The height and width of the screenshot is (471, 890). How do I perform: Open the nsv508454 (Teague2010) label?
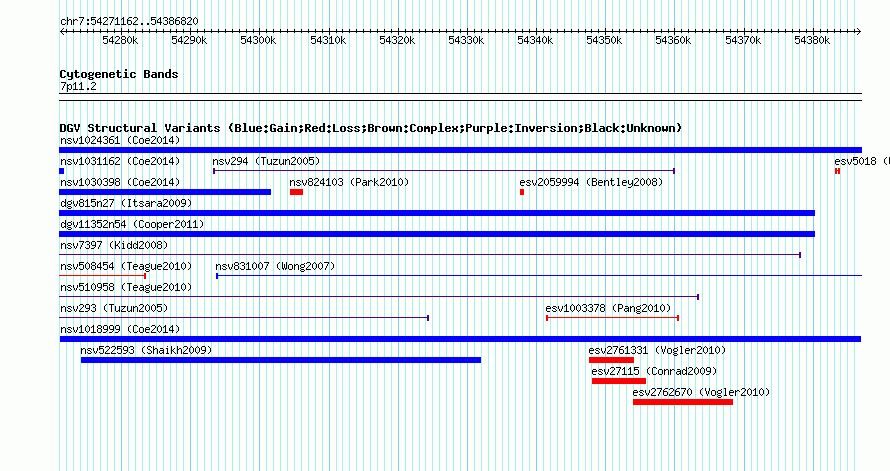tap(126, 266)
